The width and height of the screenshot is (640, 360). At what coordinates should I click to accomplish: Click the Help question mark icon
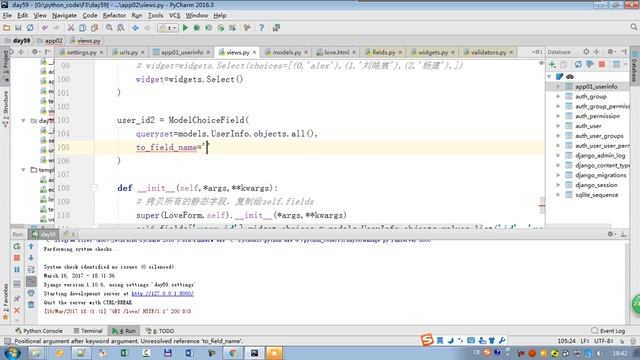tap(261, 28)
